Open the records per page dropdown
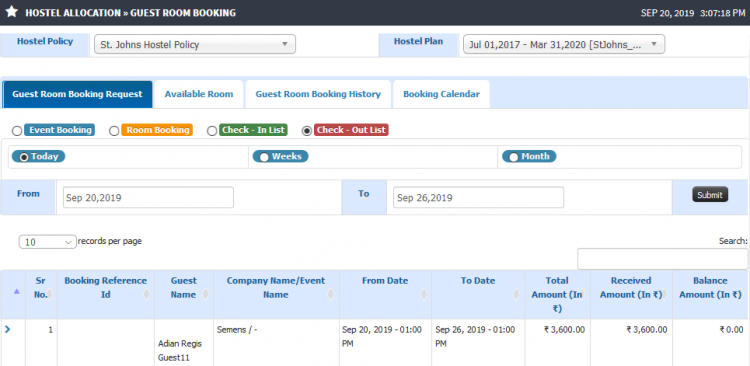The height and width of the screenshot is (366, 750). [47, 242]
